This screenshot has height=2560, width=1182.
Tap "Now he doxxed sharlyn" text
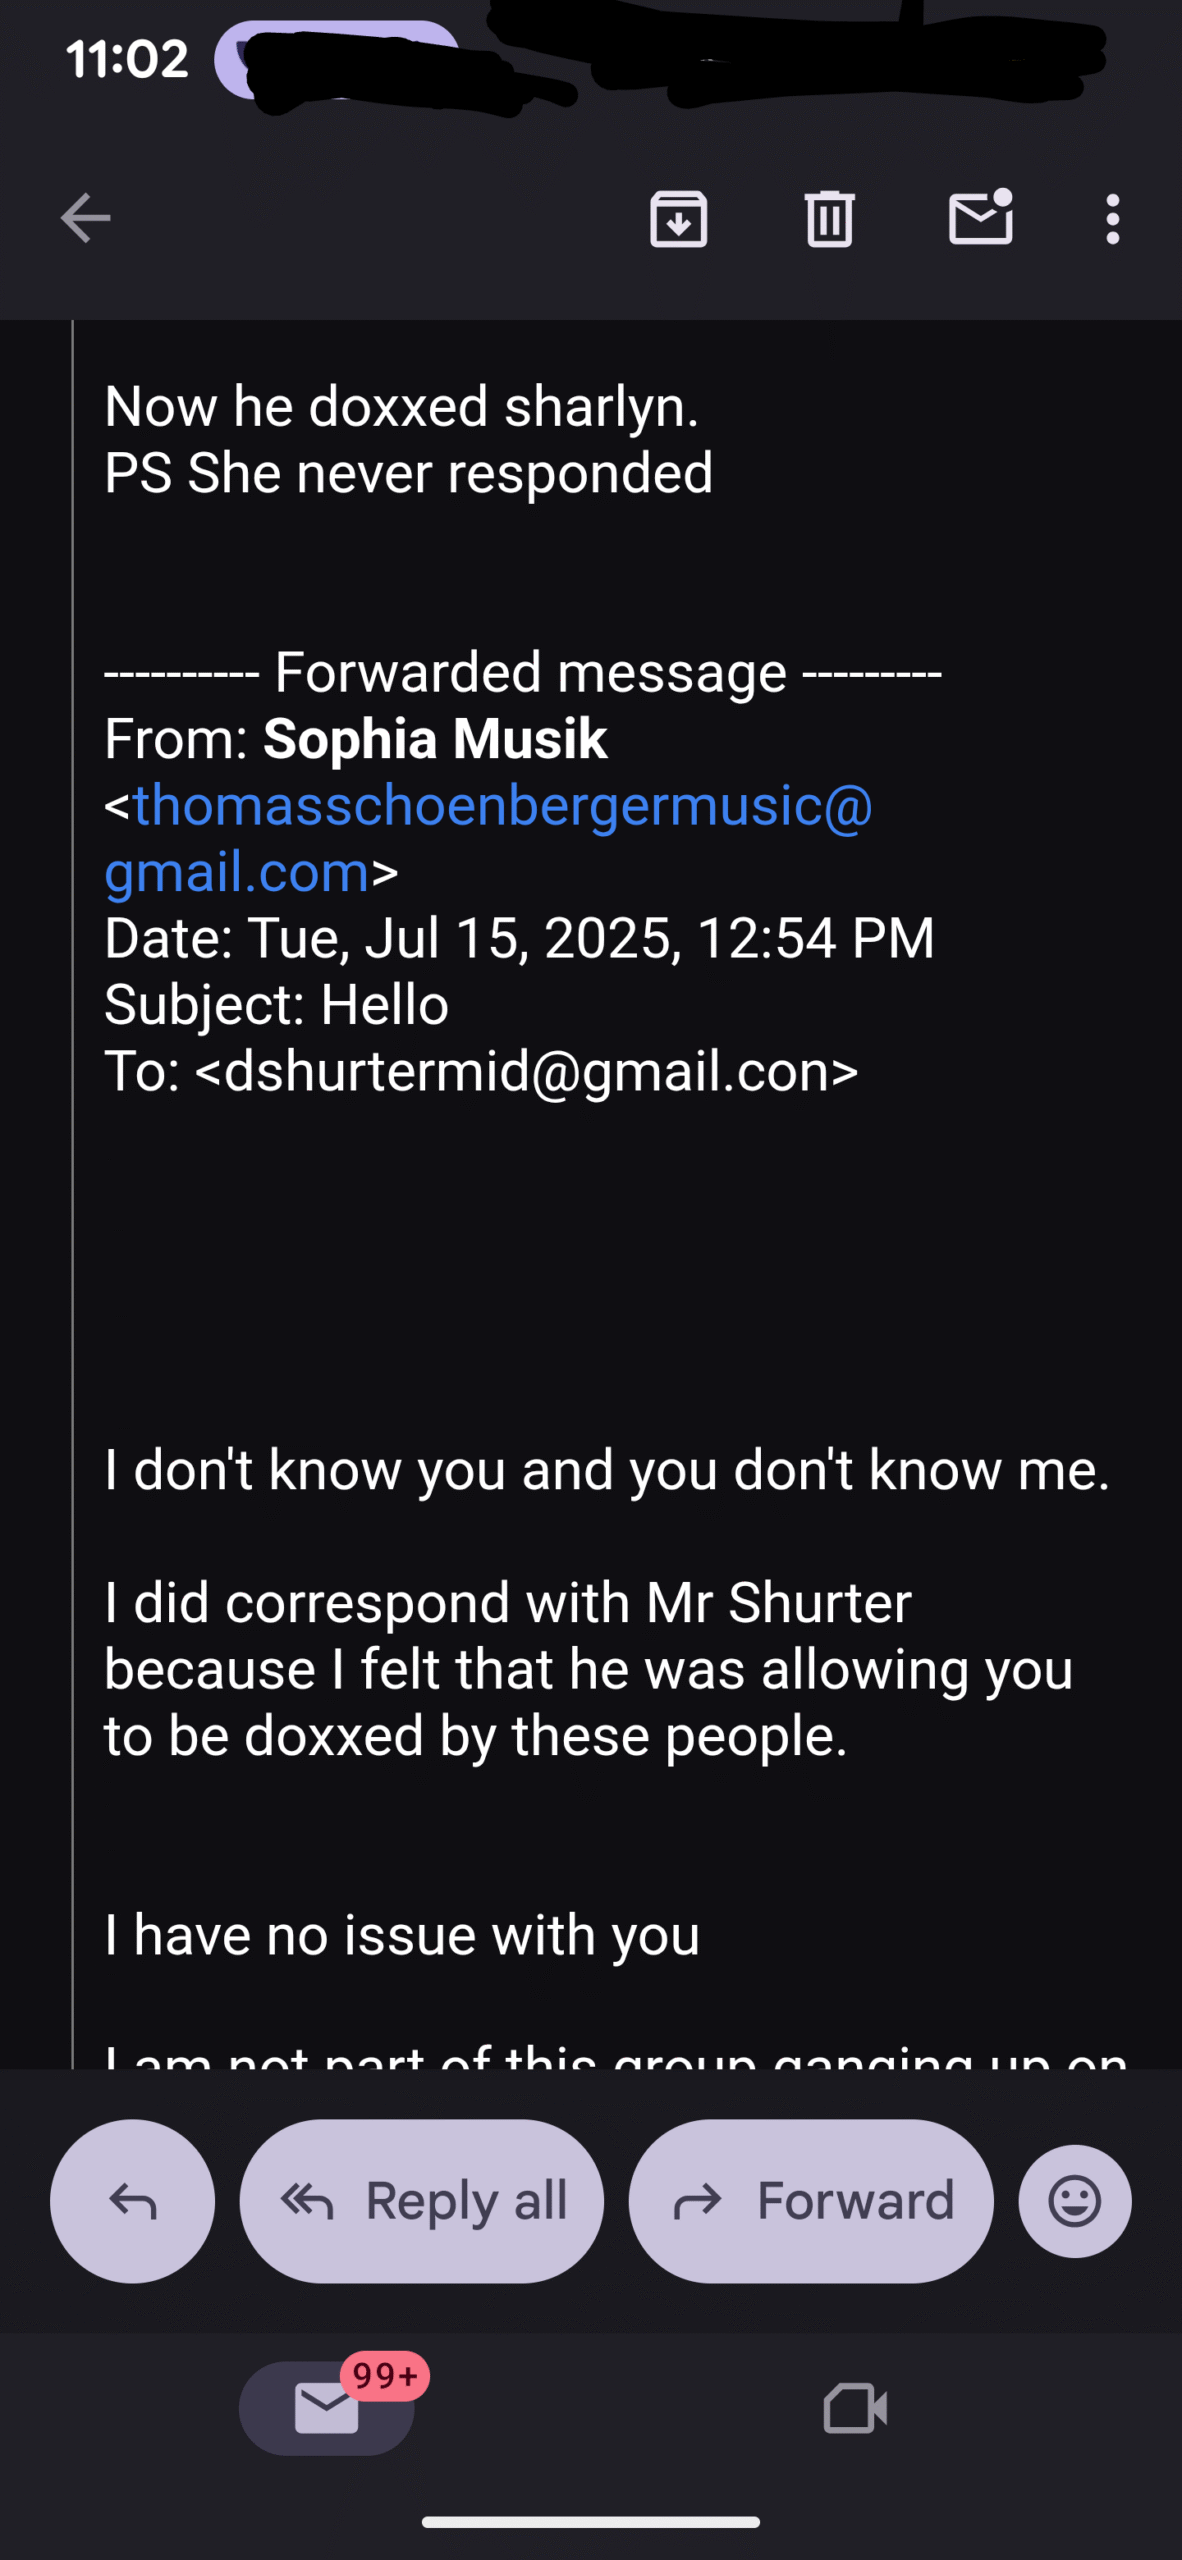click(401, 407)
